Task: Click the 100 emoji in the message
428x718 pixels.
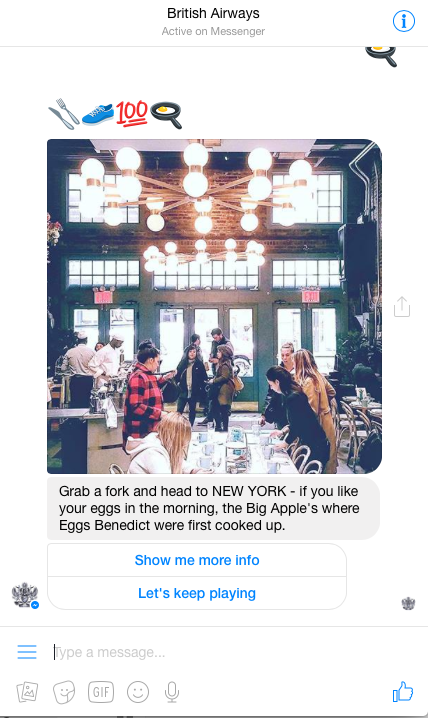Action: tap(131, 113)
